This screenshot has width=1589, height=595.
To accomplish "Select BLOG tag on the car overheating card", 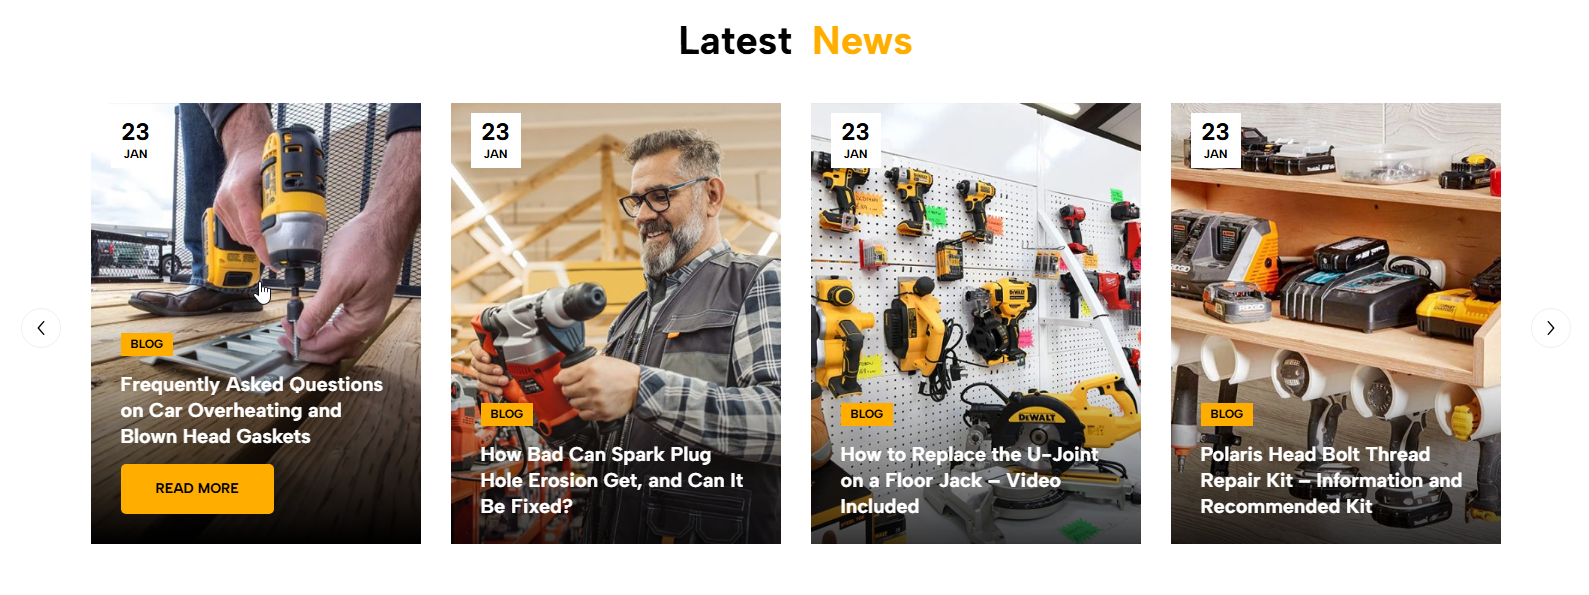I will tap(147, 344).
